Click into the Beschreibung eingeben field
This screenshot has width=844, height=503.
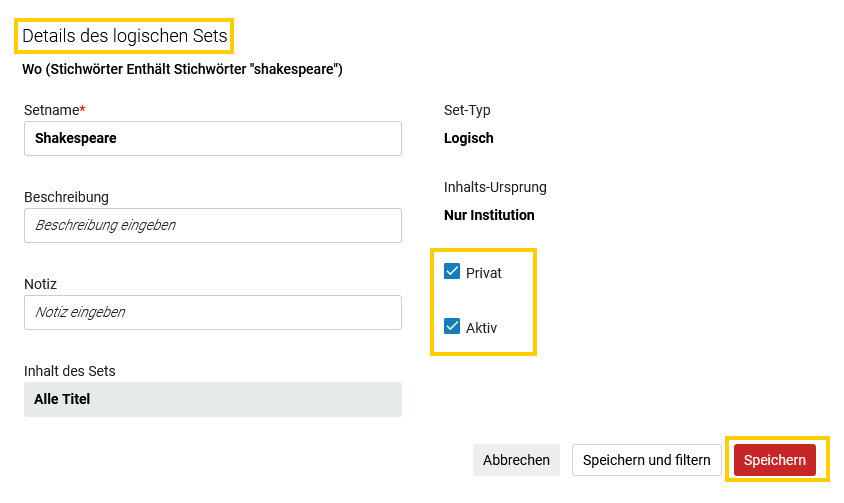point(213,225)
